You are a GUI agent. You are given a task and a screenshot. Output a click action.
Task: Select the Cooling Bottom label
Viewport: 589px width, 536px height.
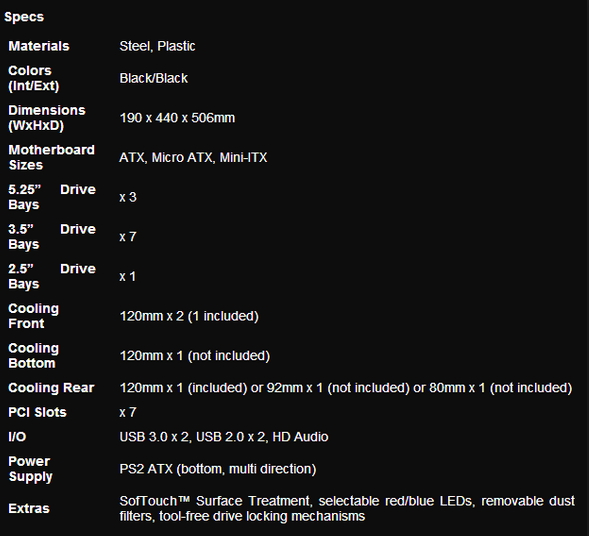33,355
